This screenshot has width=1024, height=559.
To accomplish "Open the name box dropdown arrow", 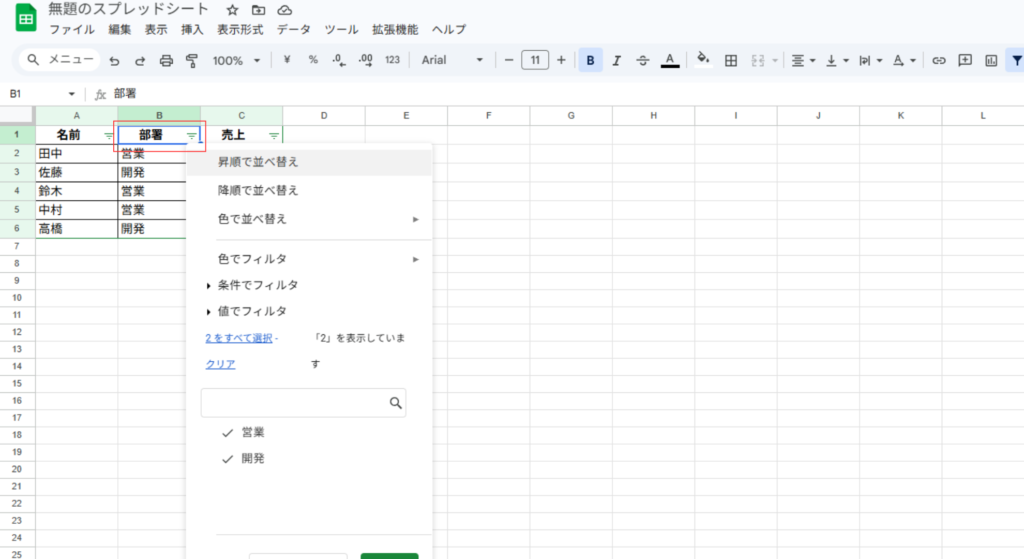I will click(x=71, y=94).
